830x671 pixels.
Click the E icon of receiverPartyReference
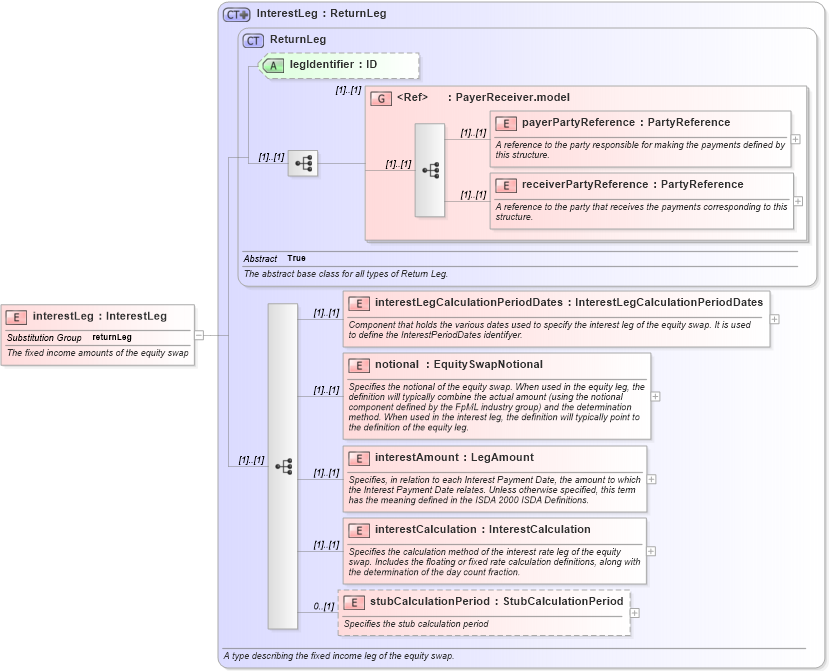506,186
